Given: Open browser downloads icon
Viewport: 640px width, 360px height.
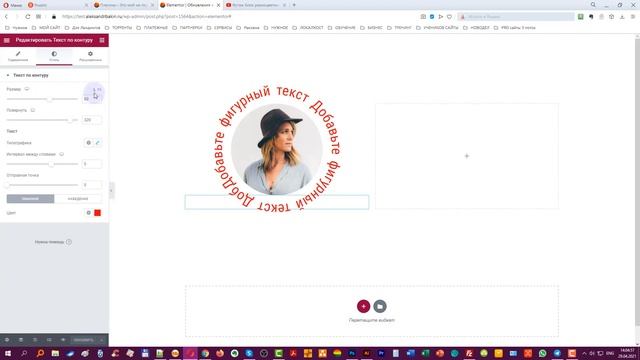Looking at the screenshot, I should tap(622, 17).
